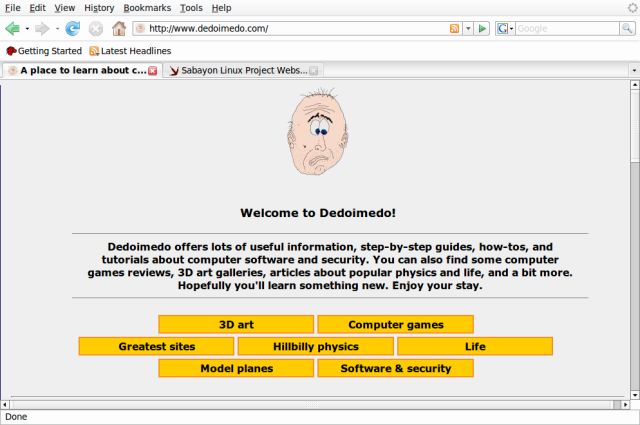Open the Help menu
640x425 pixels.
coord(222,8)
